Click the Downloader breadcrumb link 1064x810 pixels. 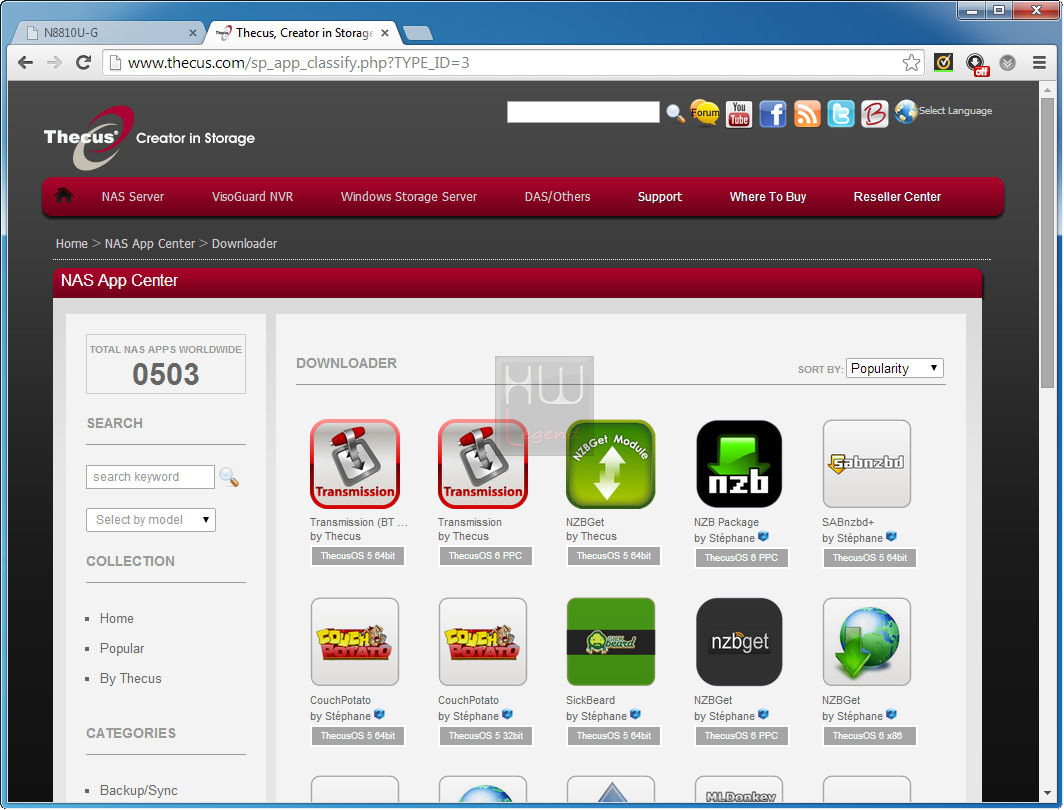(x=244, y=244)
